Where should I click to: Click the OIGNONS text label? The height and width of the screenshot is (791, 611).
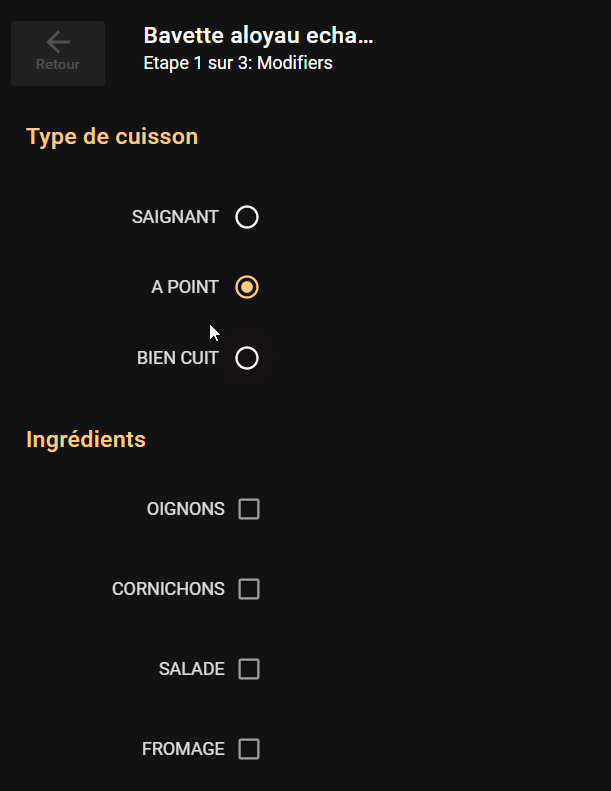click(x=186, y=509)
